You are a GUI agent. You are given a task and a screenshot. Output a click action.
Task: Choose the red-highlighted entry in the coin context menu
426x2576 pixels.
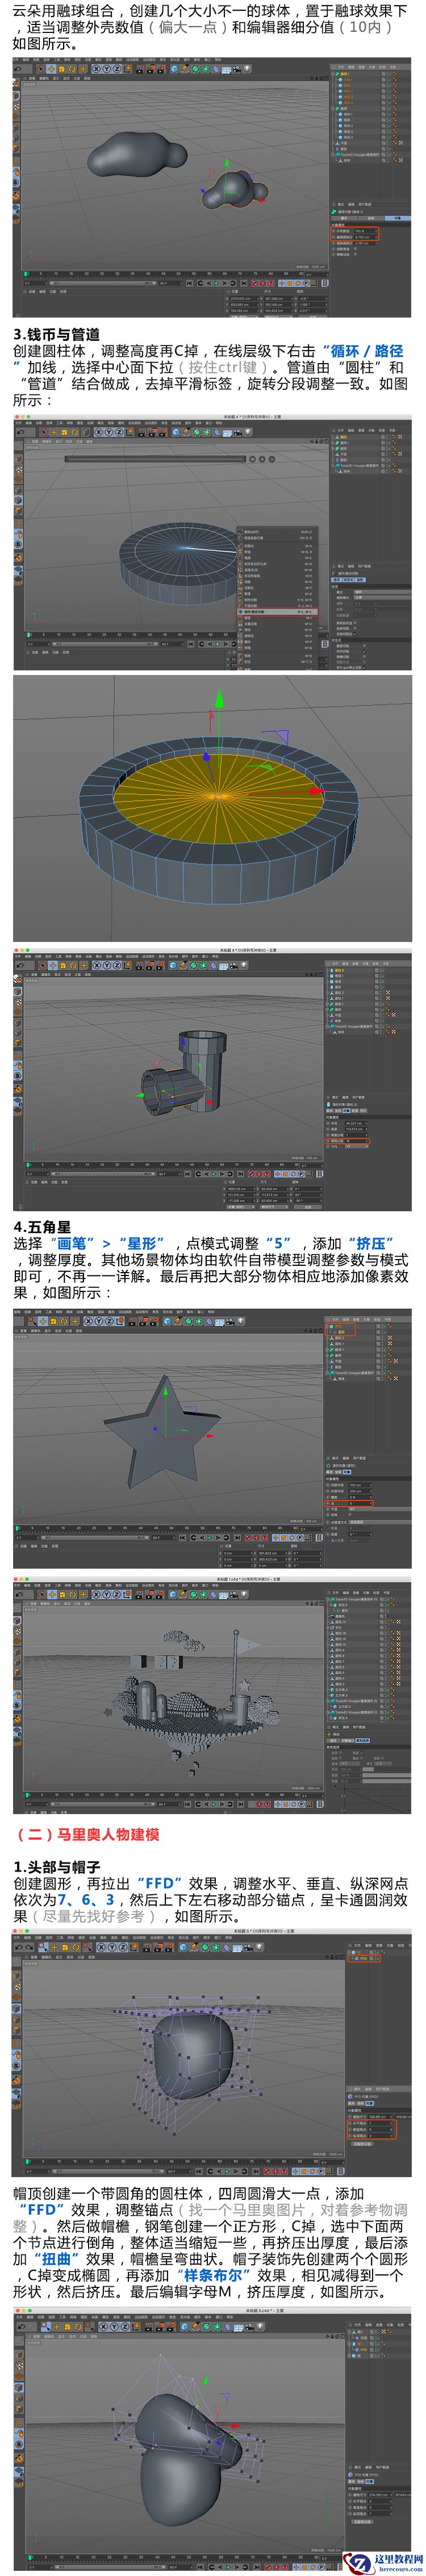(x=277, y=611)
